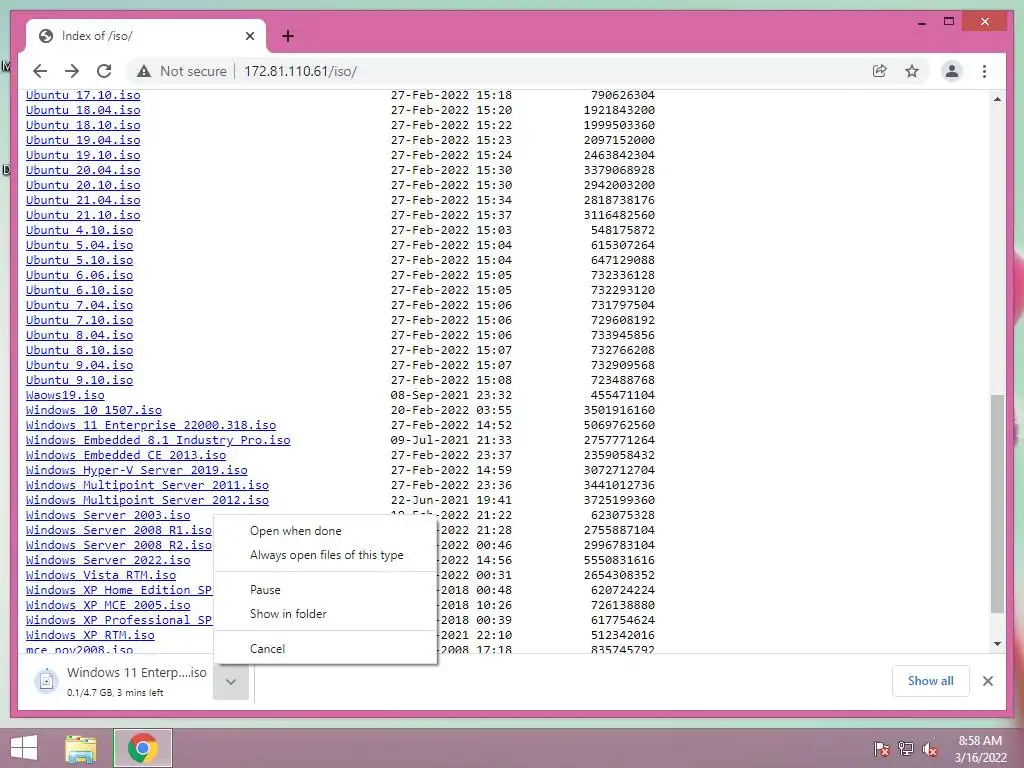The width and height of the screenshot is (1024, 768).
Task: Click the muted volume tray icon
Action: (x=930, y=749)
